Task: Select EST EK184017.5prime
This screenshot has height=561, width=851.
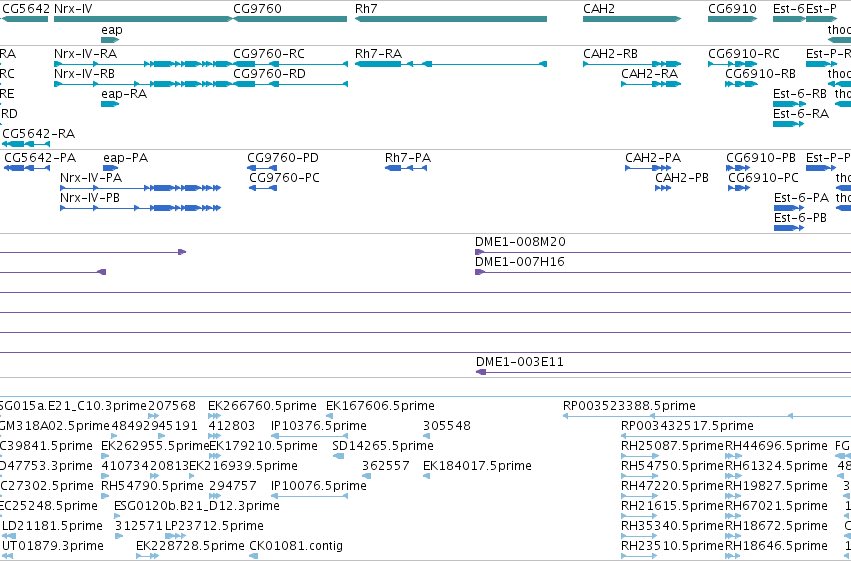Action: click(427, 476)
